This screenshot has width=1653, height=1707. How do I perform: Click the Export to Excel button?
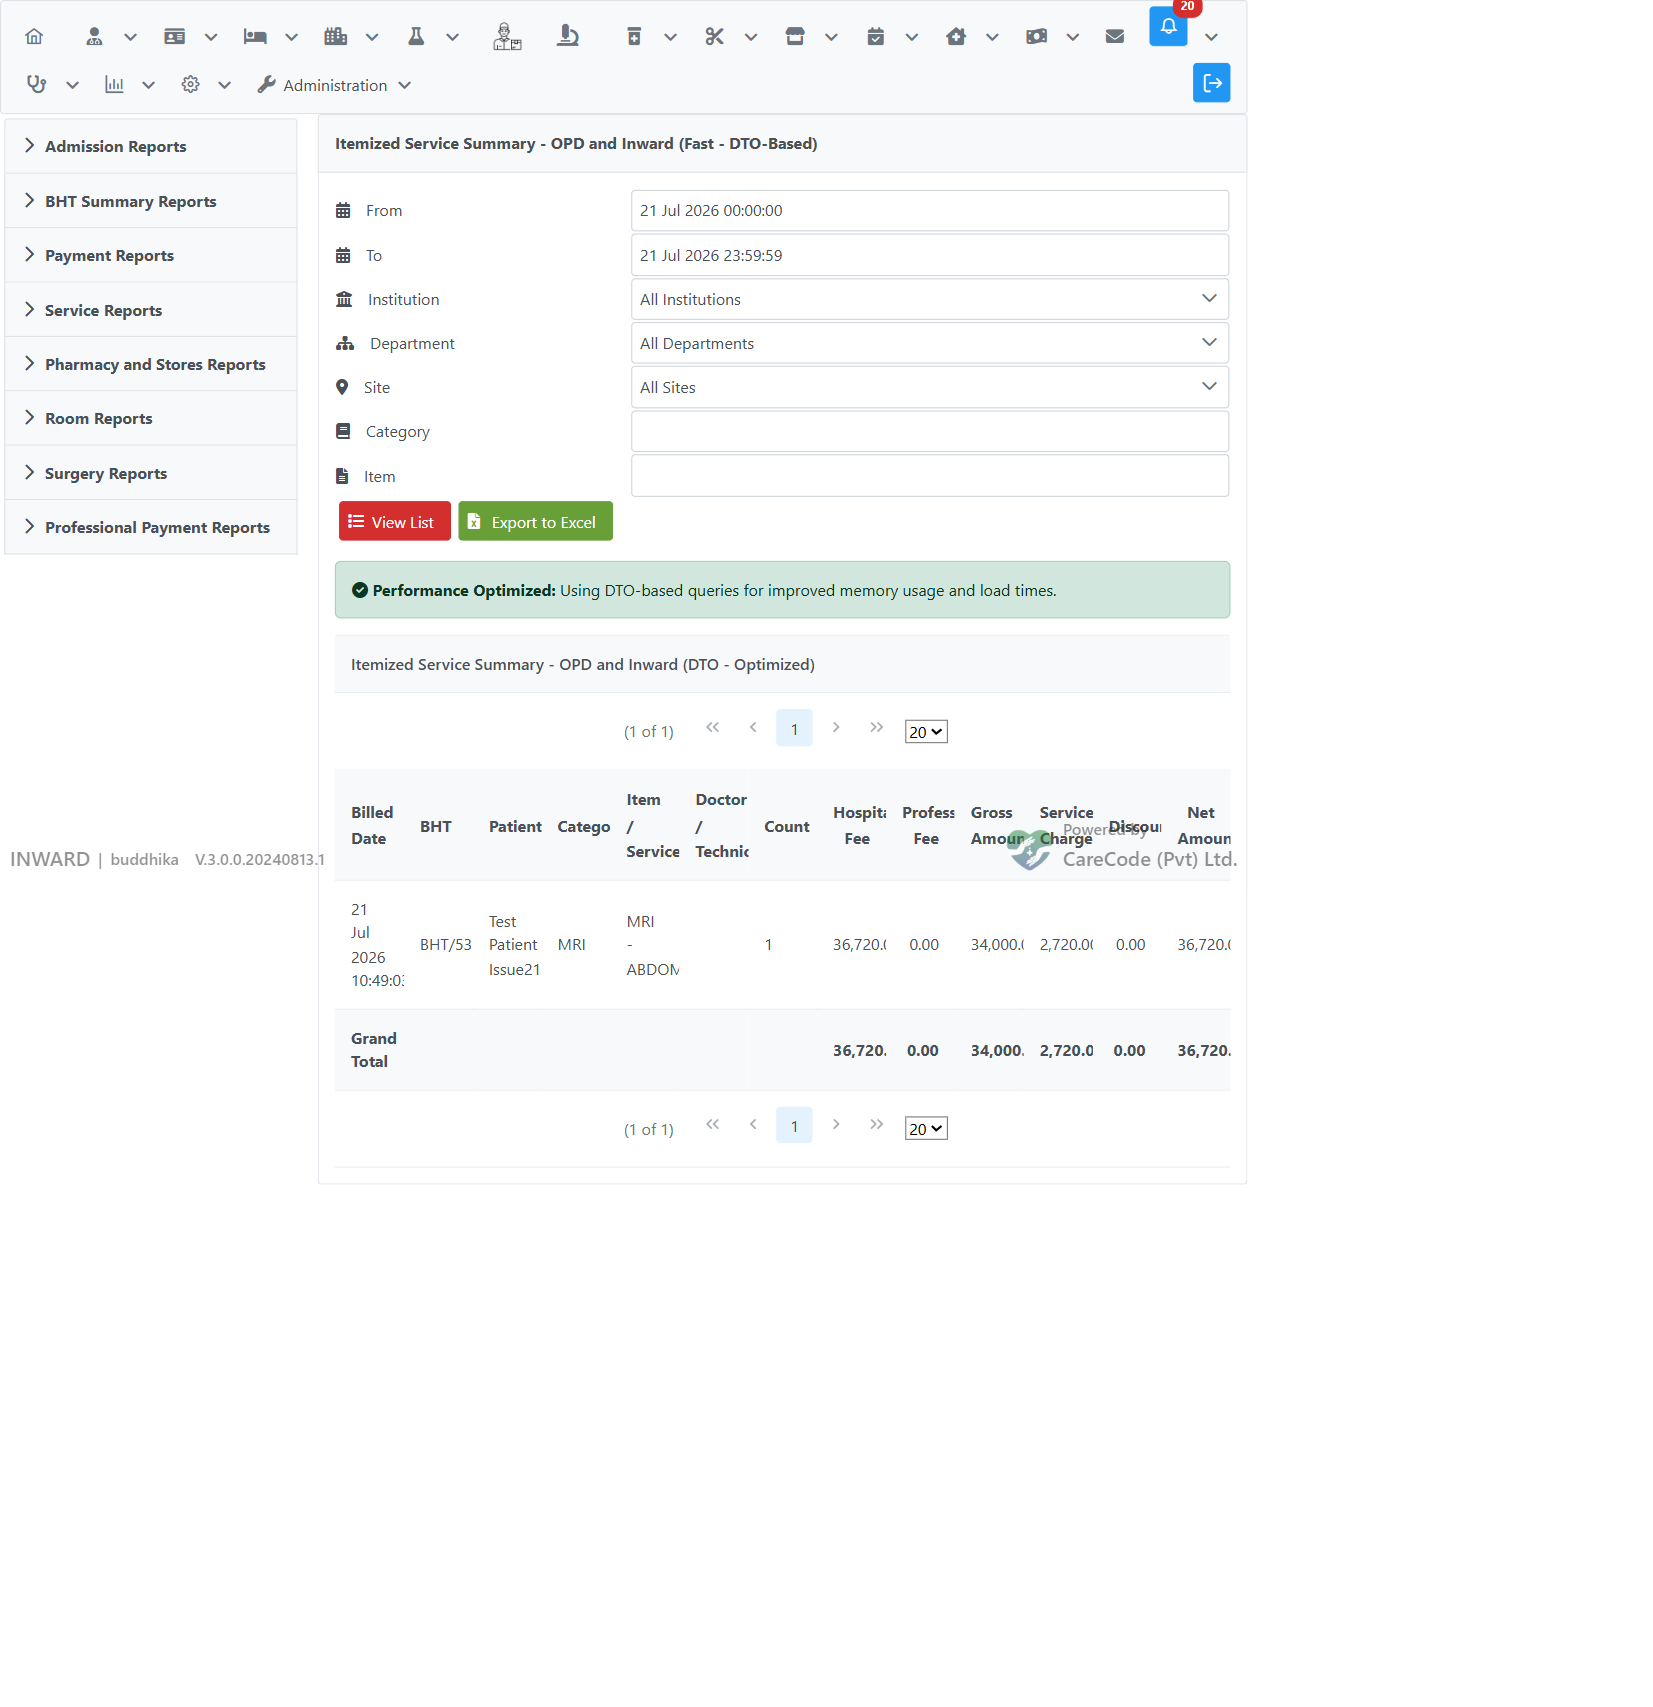(535, 521)
